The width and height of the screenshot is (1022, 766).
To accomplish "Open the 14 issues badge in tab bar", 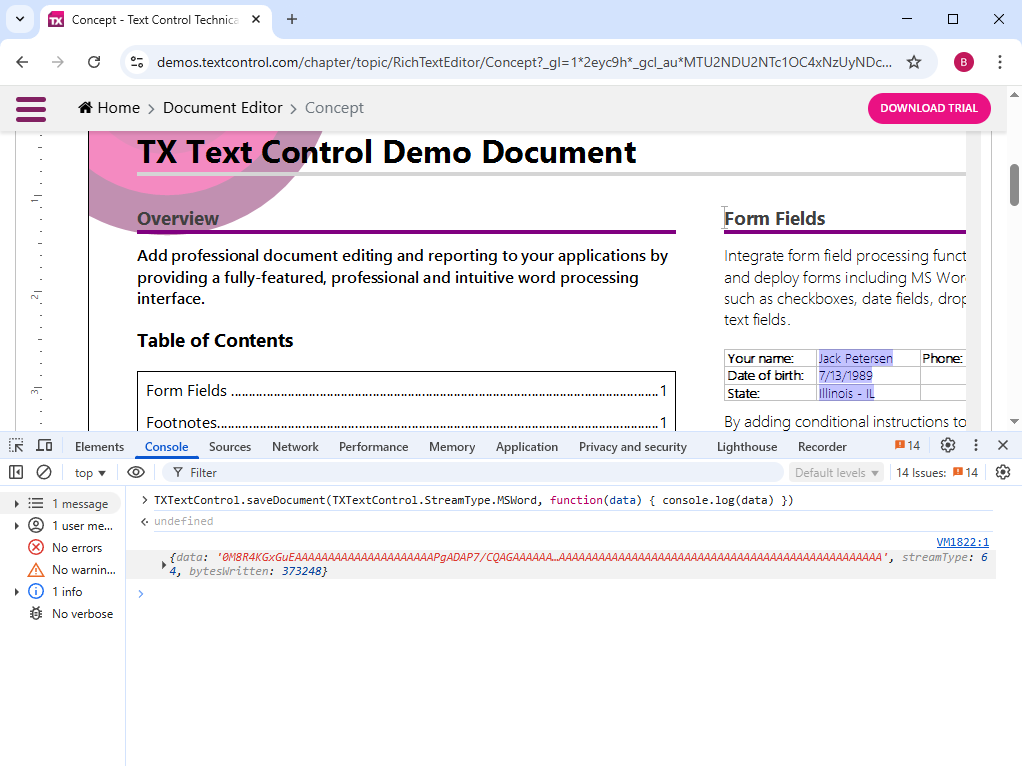I will coord(907,446).
